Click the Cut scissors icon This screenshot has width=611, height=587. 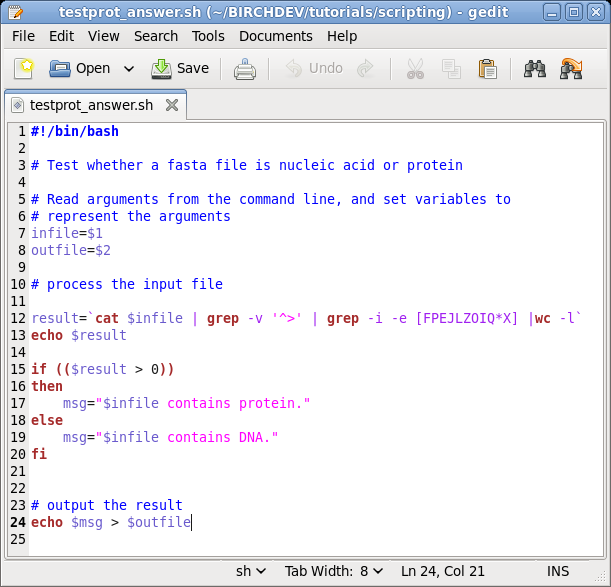(414, 69)
